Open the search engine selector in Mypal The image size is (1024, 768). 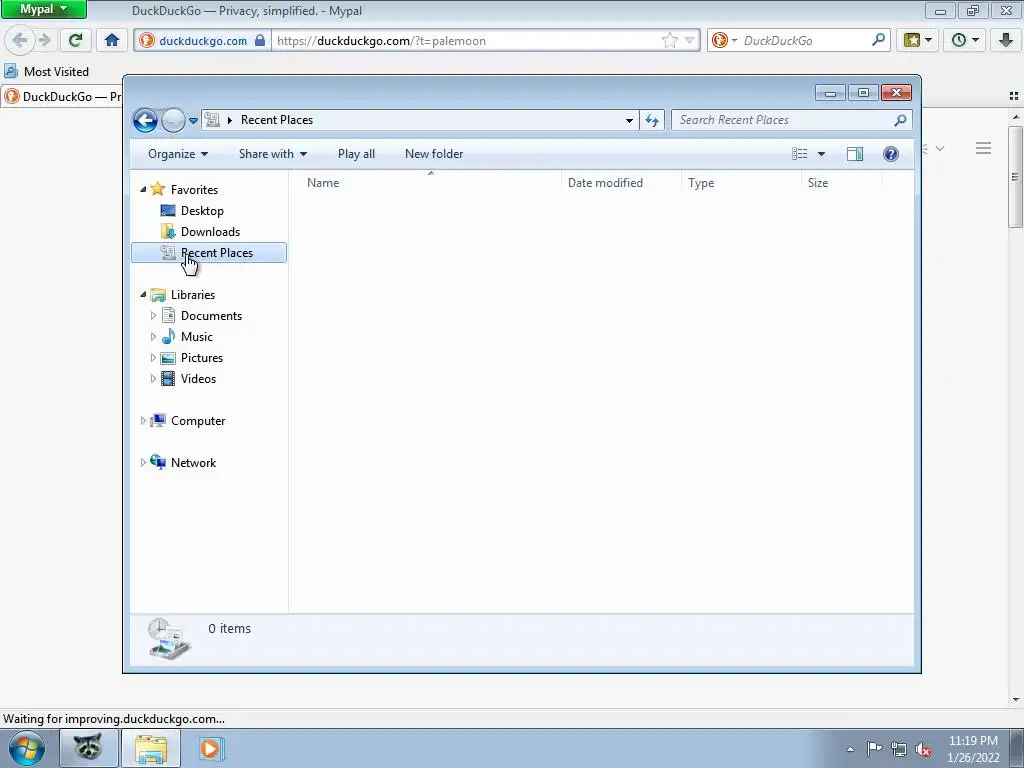[725, 40]
